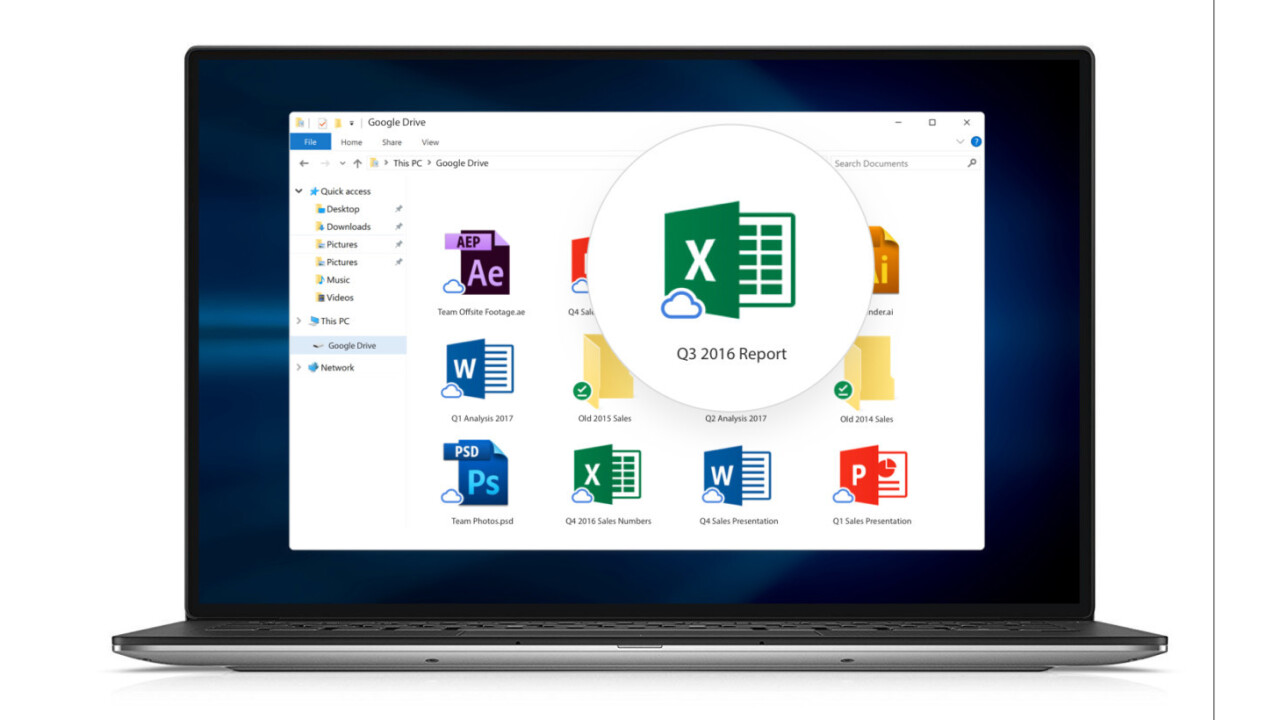1280x720 pixels.
Task: Open the File tab
Action: [x=310, y=142]
